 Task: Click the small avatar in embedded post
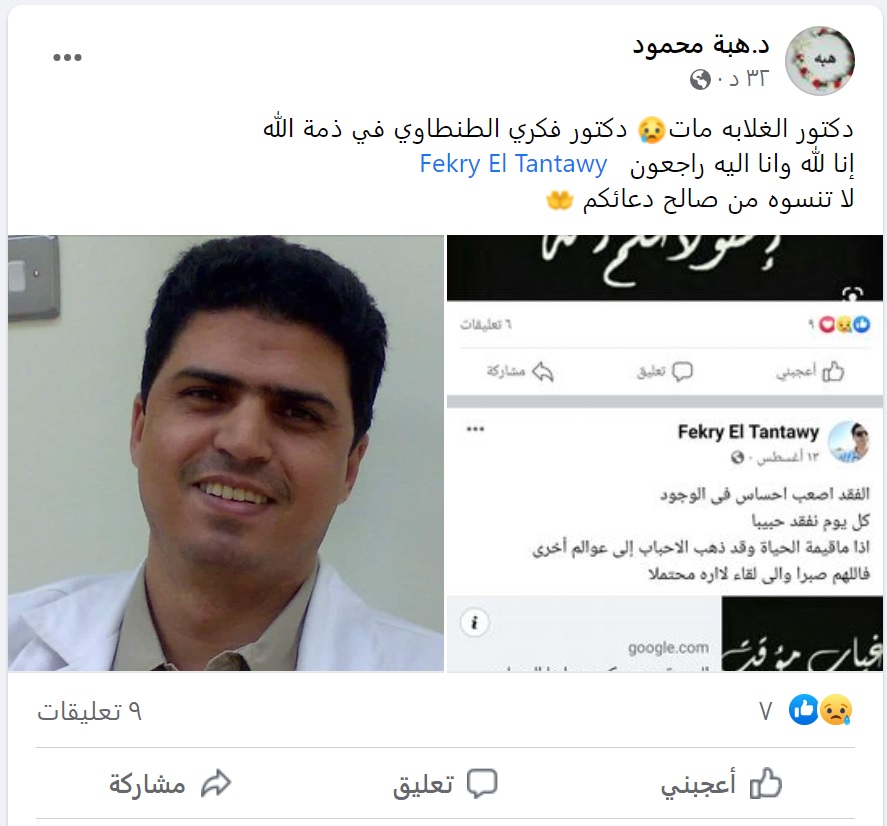coord(848,442)
